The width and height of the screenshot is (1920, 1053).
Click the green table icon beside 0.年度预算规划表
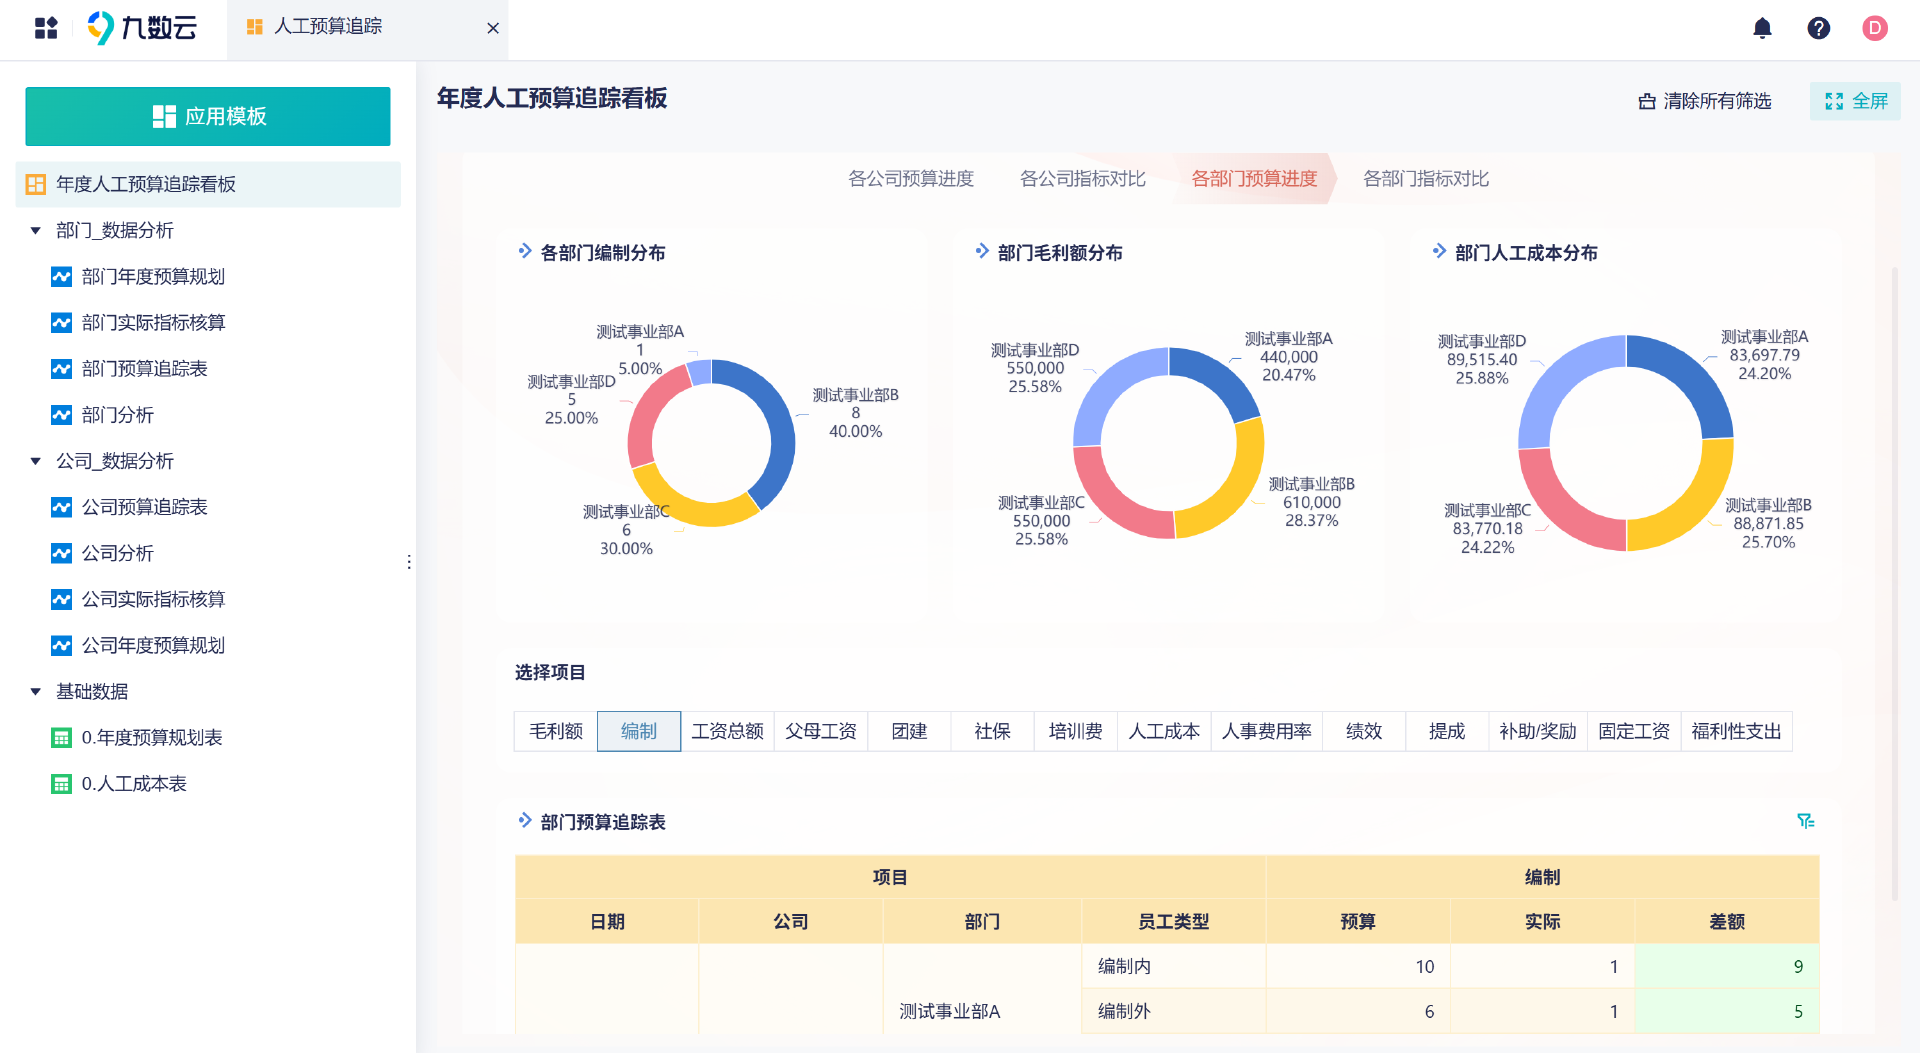coord(61,738)
